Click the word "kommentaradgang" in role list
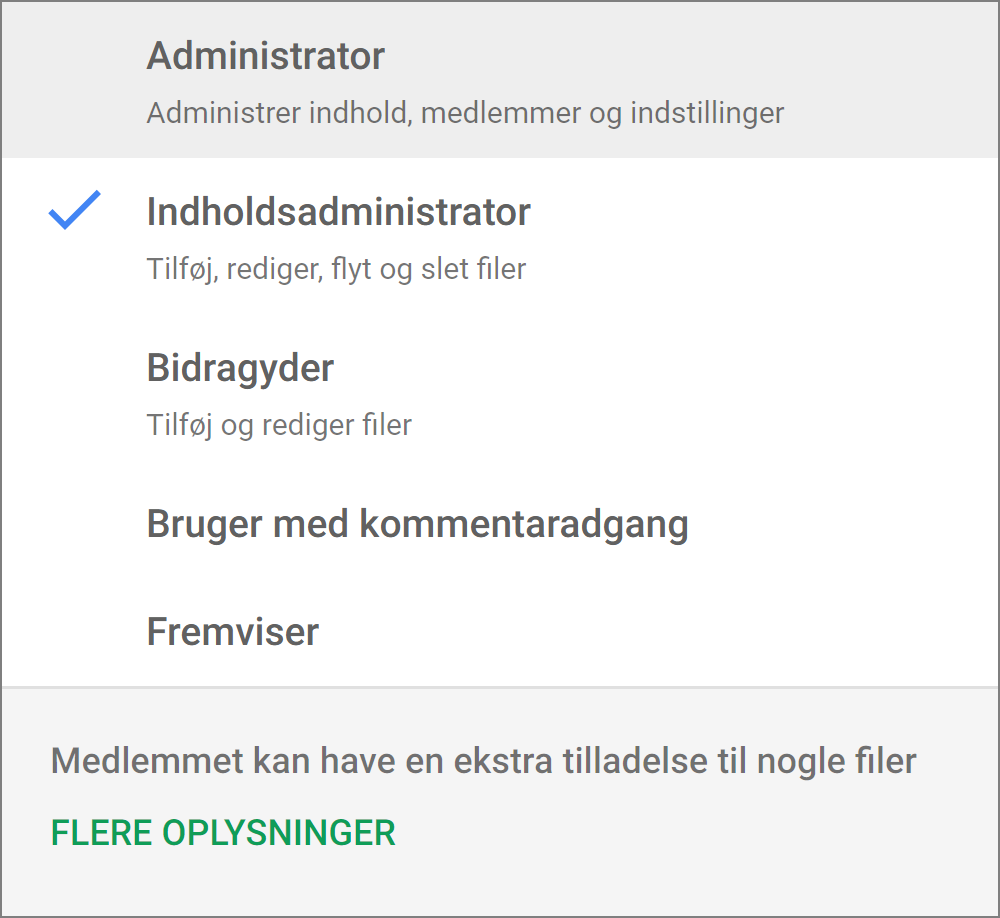This screenshot has width=1000, height=918. pos(523,524)
